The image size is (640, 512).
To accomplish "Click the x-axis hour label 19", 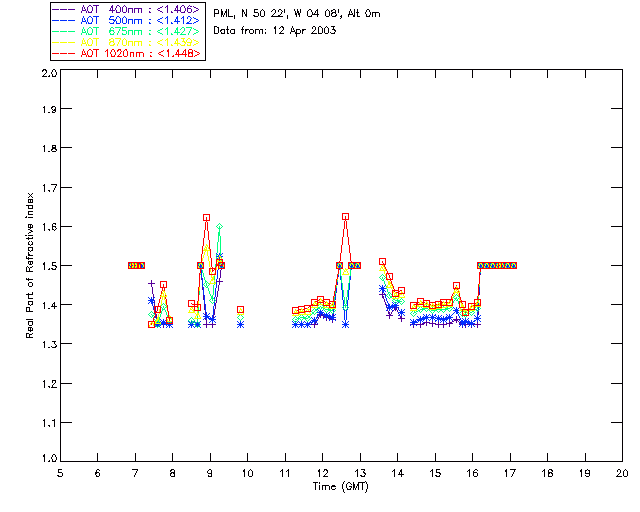I will pos(585,473).
